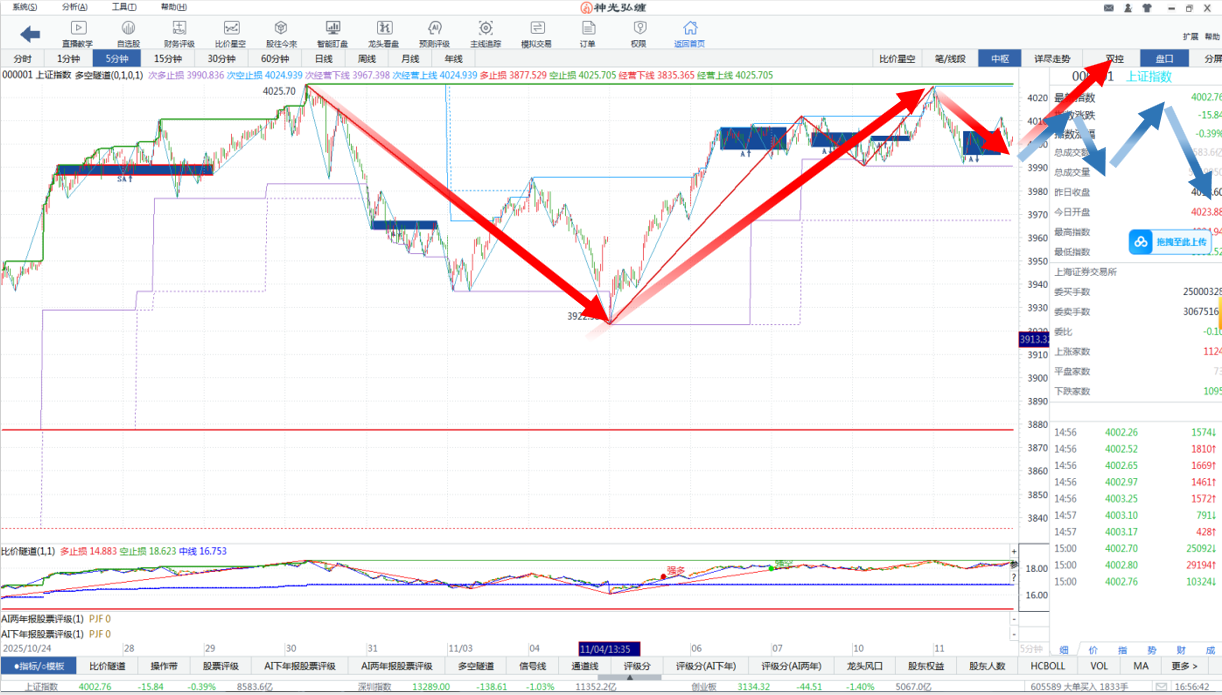Open the mail envelope icon in title bar
This screenshot has height=695, width=1222.
[1107, 7]
